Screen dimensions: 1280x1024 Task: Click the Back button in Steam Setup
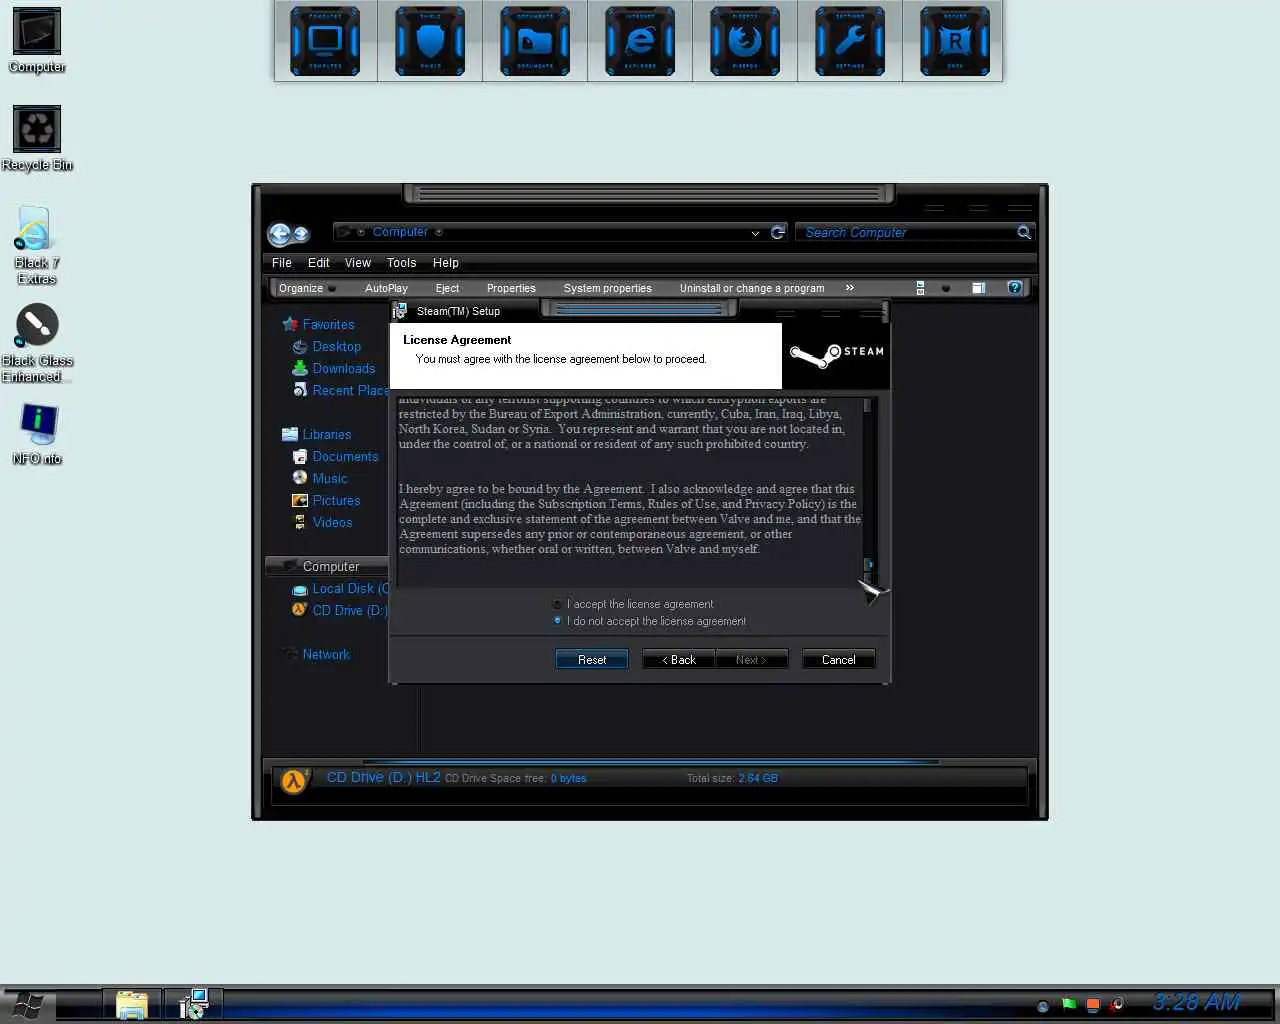[x=679, y=659]
